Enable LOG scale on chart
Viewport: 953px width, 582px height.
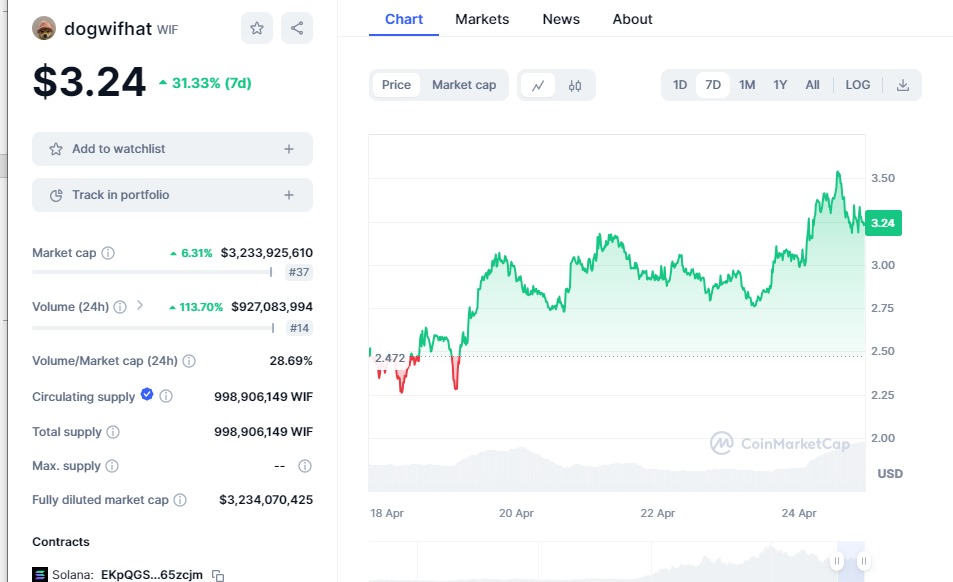point(857,85)
